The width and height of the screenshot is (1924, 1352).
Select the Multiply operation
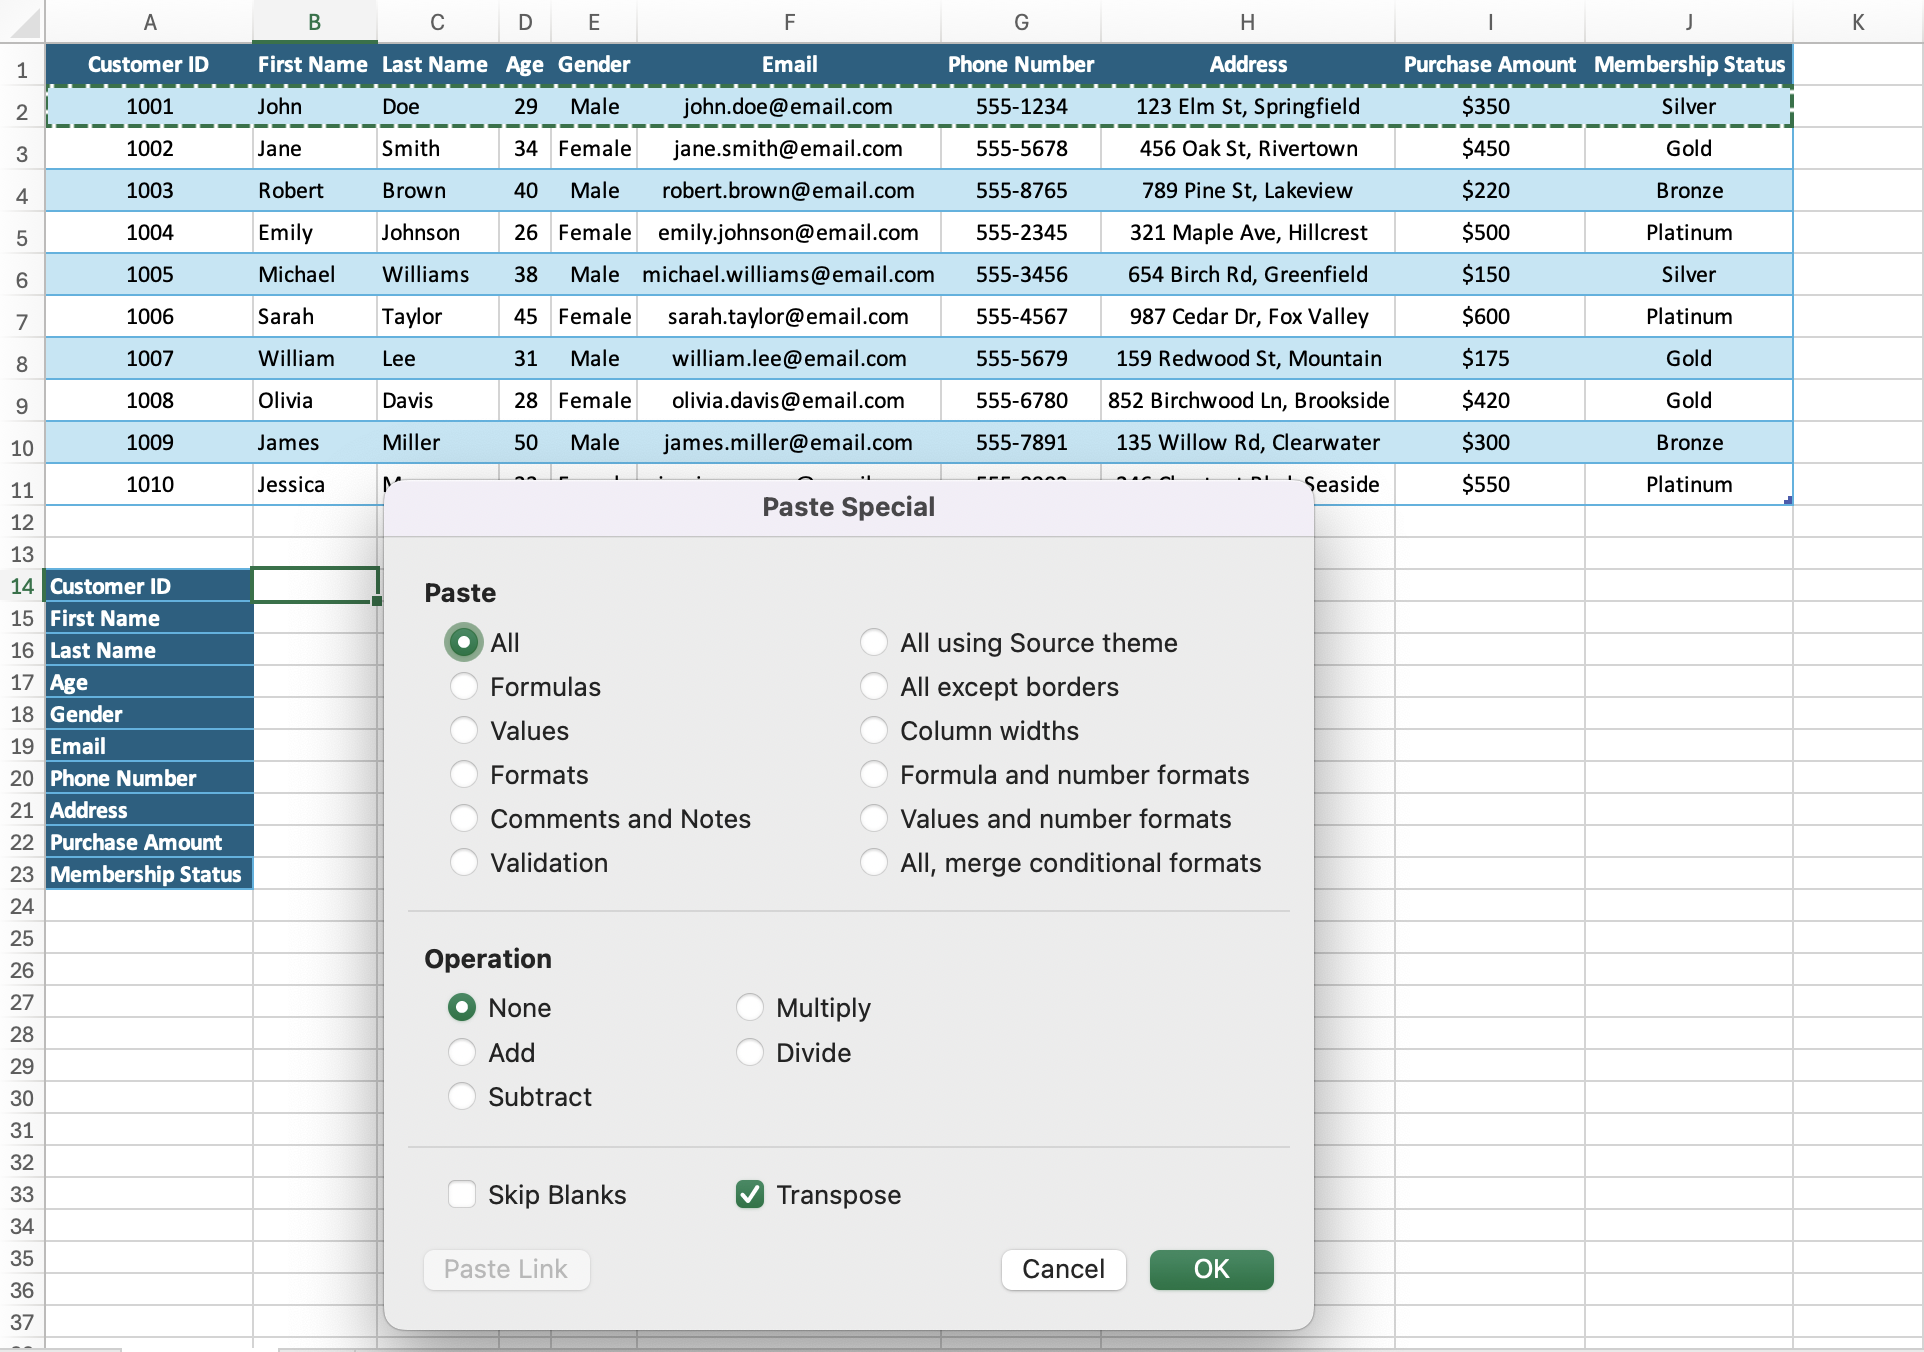point(749,1008)
